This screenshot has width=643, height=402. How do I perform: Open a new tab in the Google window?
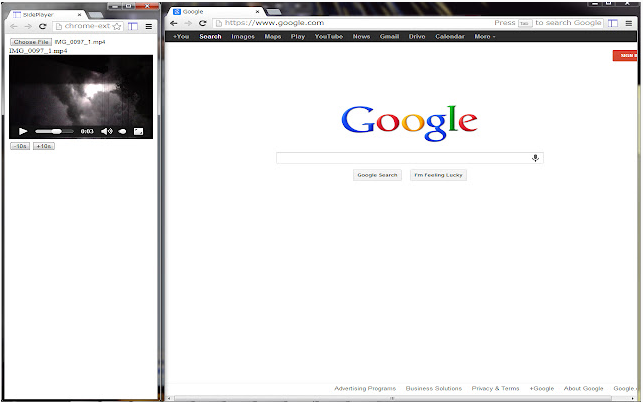coord(274,12)
